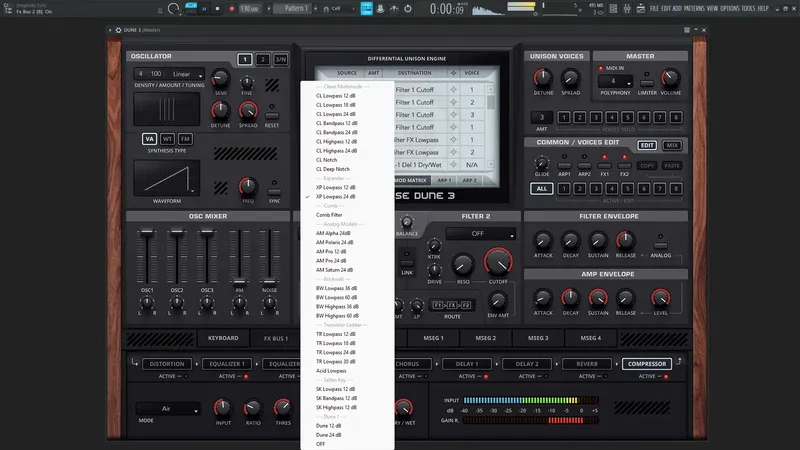The image size is (800, 450).
Task: Select the WT synthesis type button
Action: tap(167, 138)
